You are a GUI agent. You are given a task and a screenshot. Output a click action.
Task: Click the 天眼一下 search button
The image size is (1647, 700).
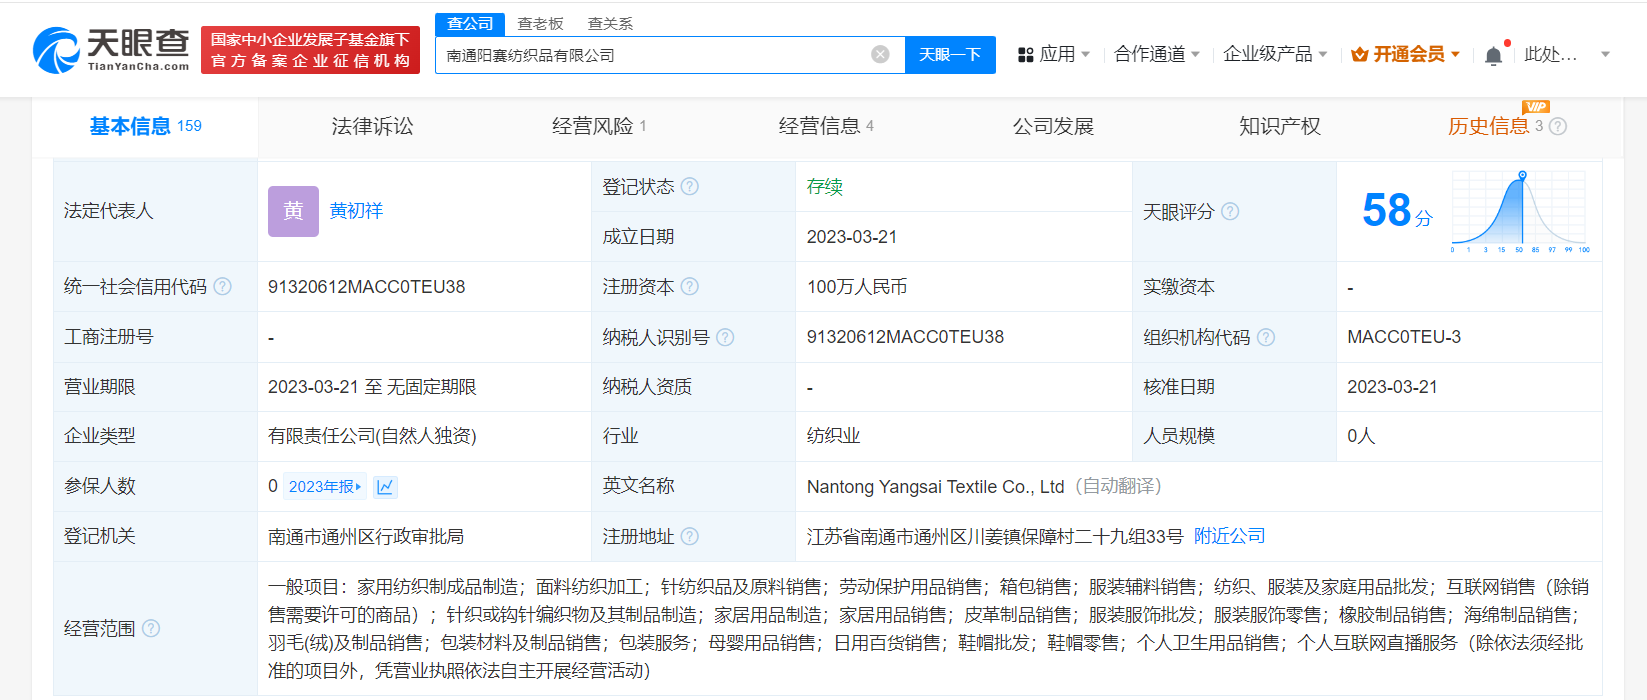coord(950,55)
